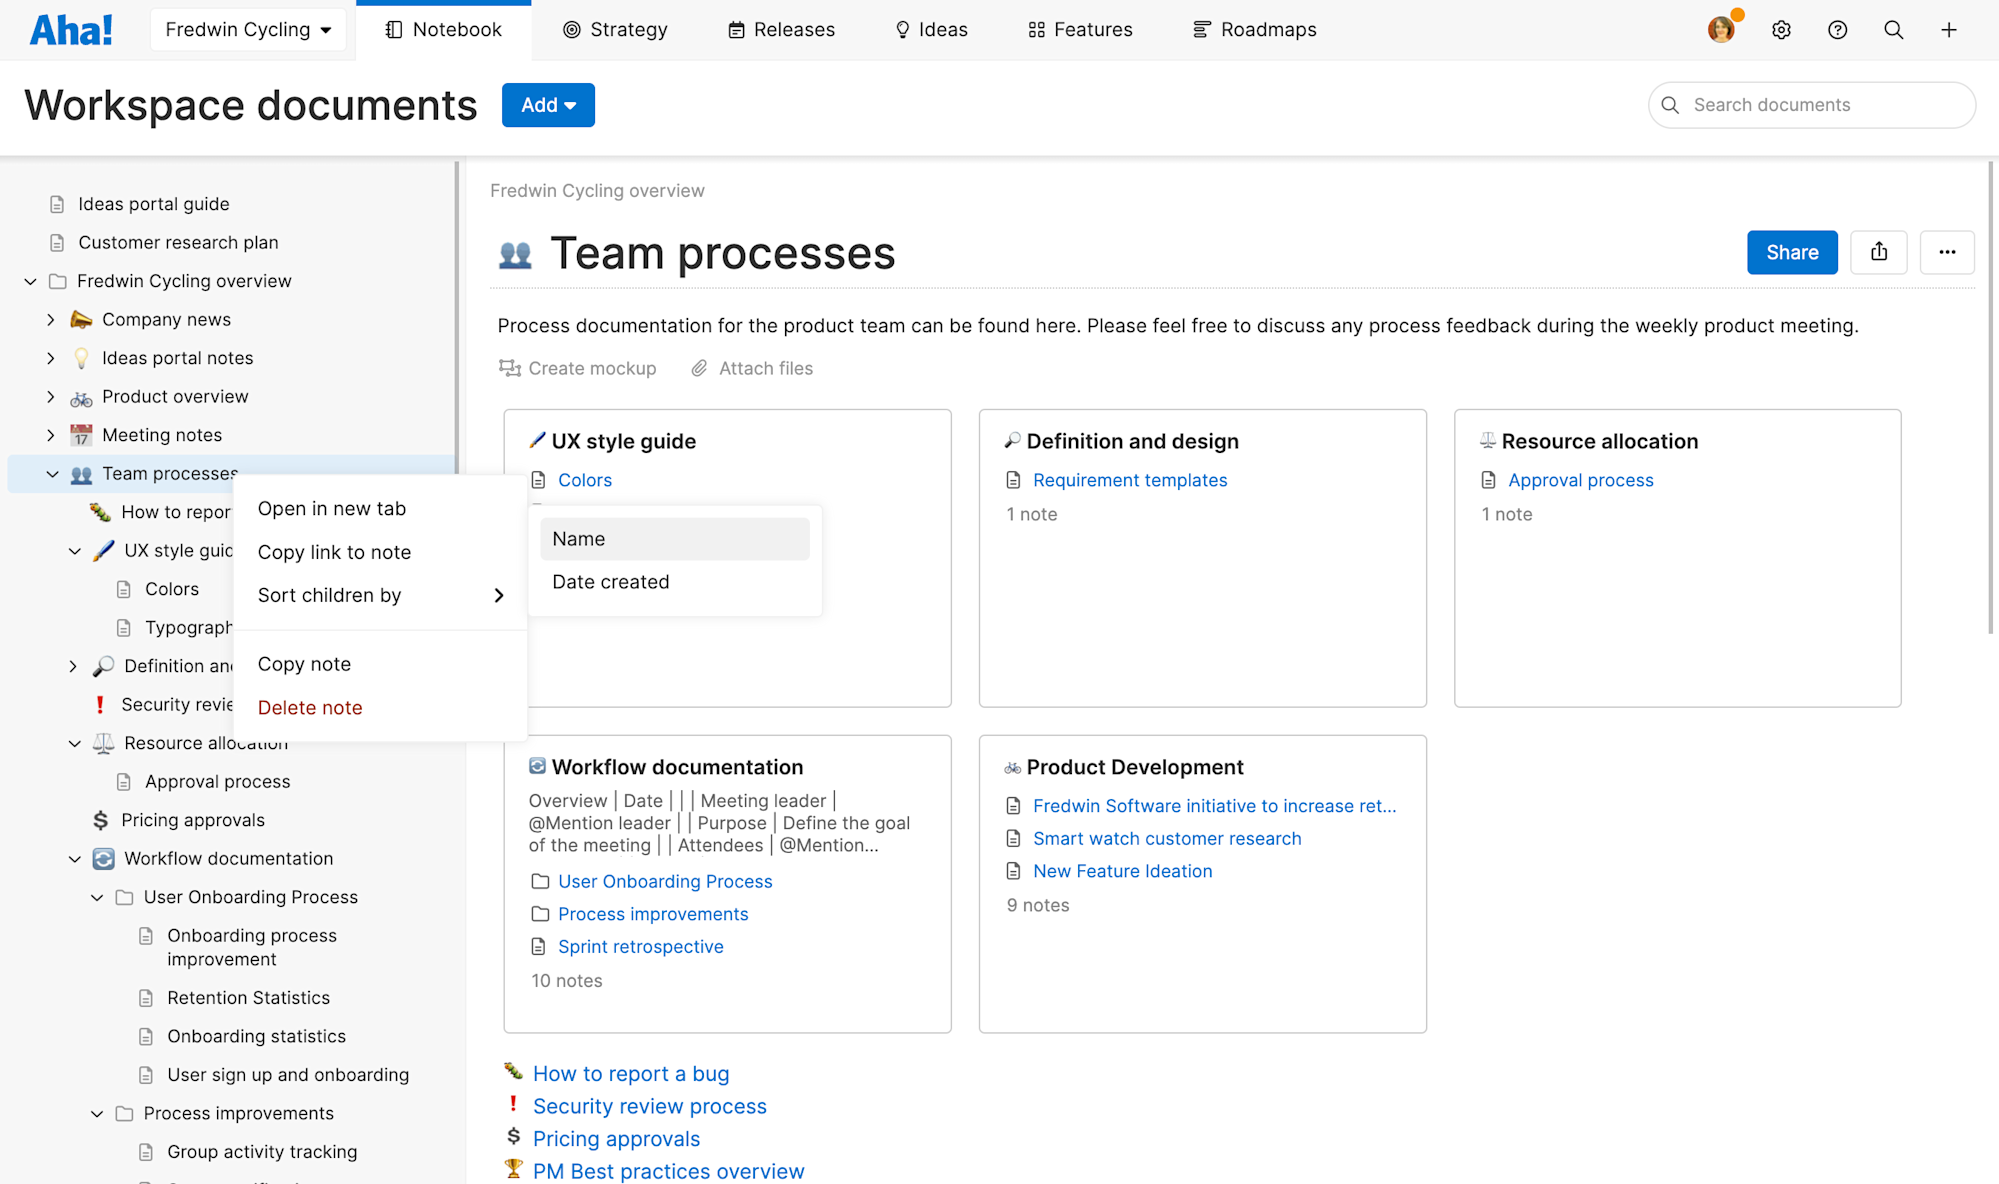Open the Create mockup tool
The height and width of the screenshot is (1184, 1999).
[x=578, y=368]
